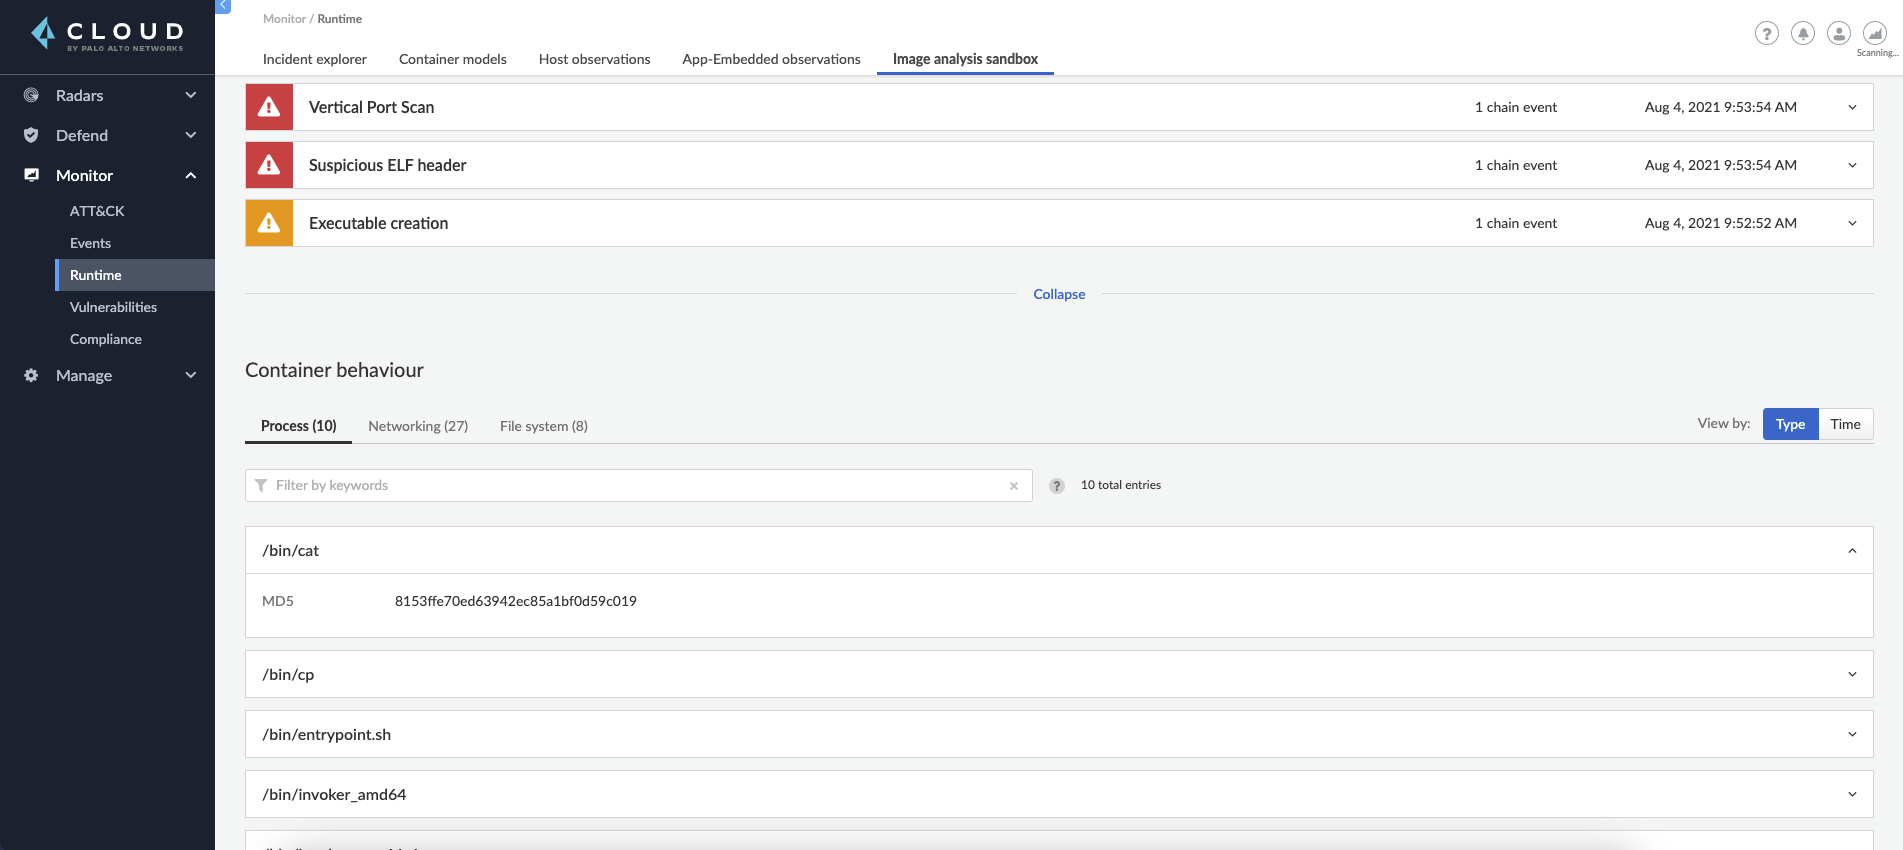Collapse the sidebar with the arrow icon
1903x850 pixels.
click(223, 6)
